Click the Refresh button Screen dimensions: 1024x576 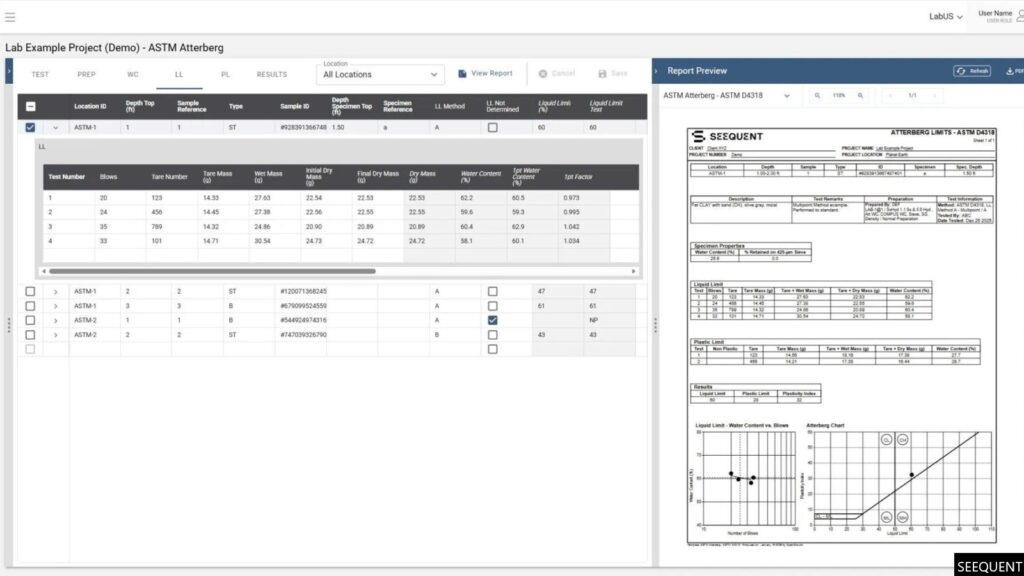[x=972, y=71]
